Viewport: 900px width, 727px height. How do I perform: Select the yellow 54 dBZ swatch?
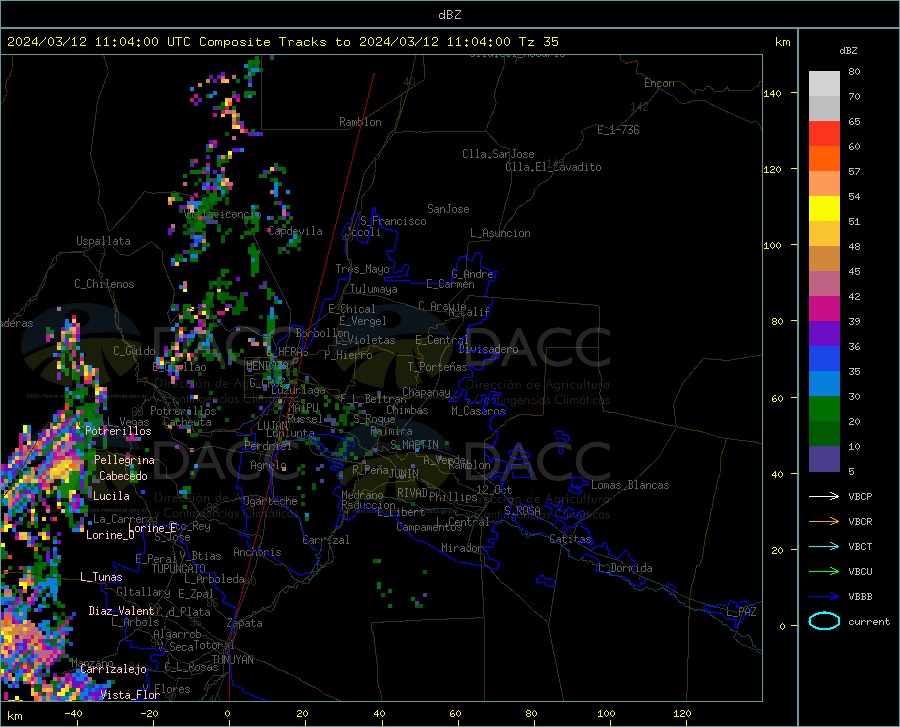point(824,208)
